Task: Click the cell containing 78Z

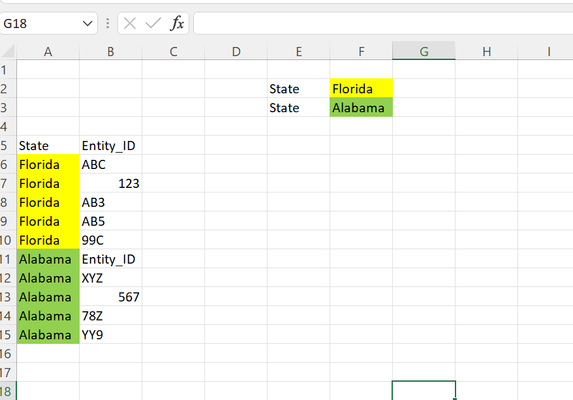Action: click(110, 316)
